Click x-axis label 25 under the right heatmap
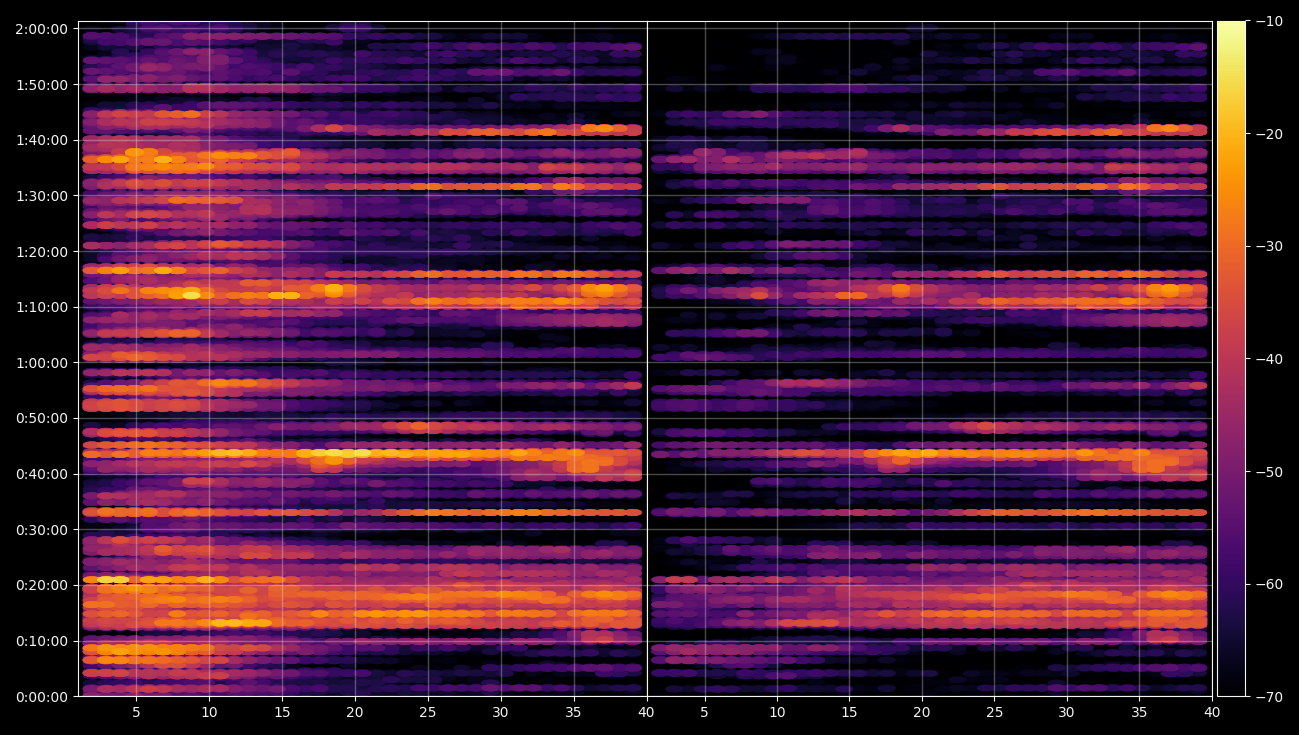 pyautogui.click(x=994, y=713)
